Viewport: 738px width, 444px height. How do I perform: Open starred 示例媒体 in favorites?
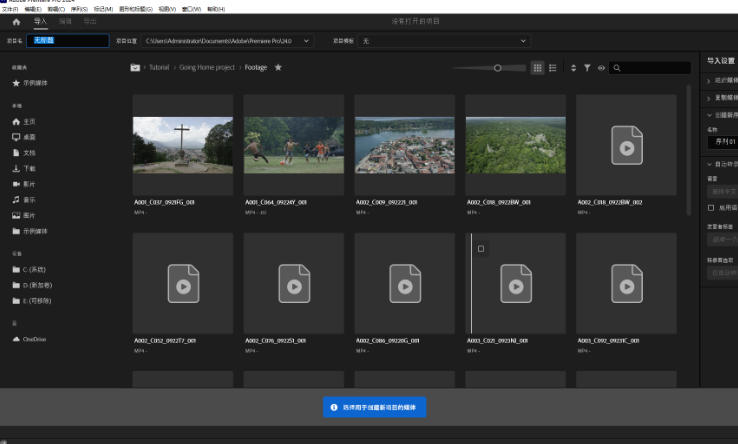pos(30,83)
